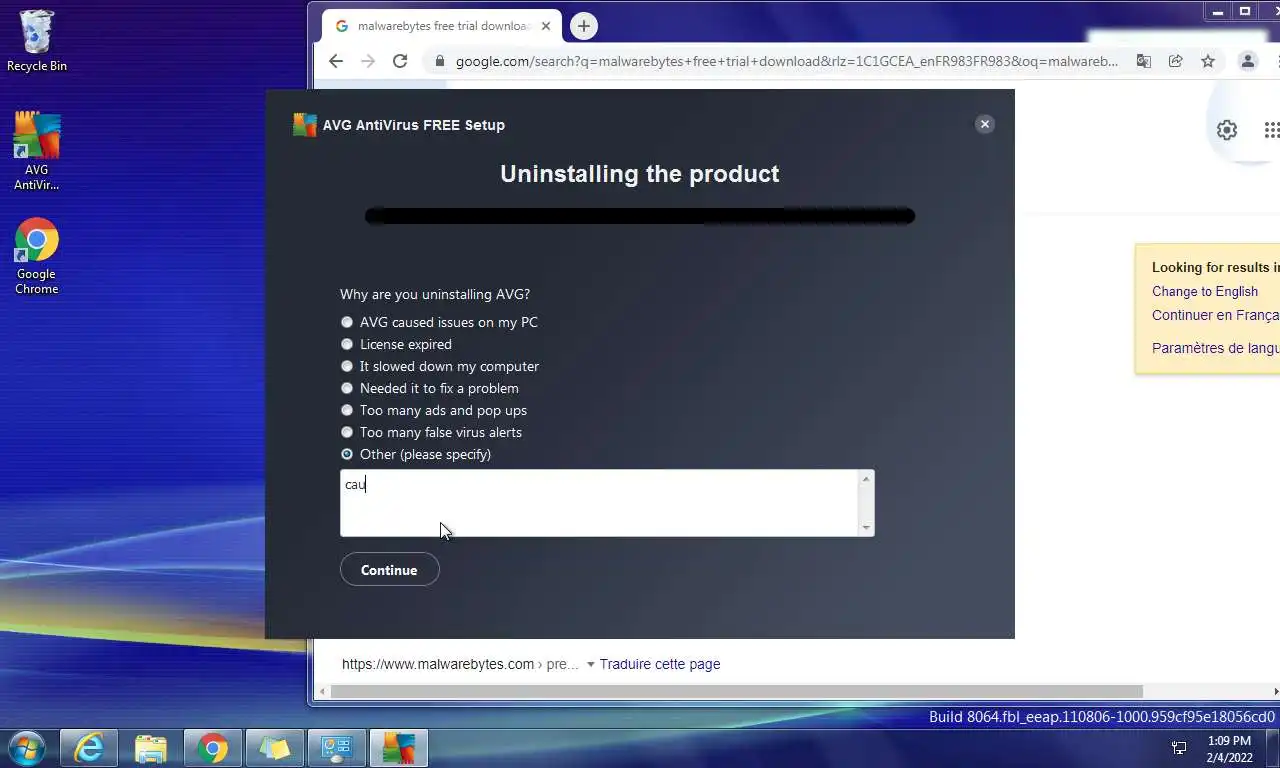
Task: Choose 'It slowed down my computer' option
Action: click(347, 366)
